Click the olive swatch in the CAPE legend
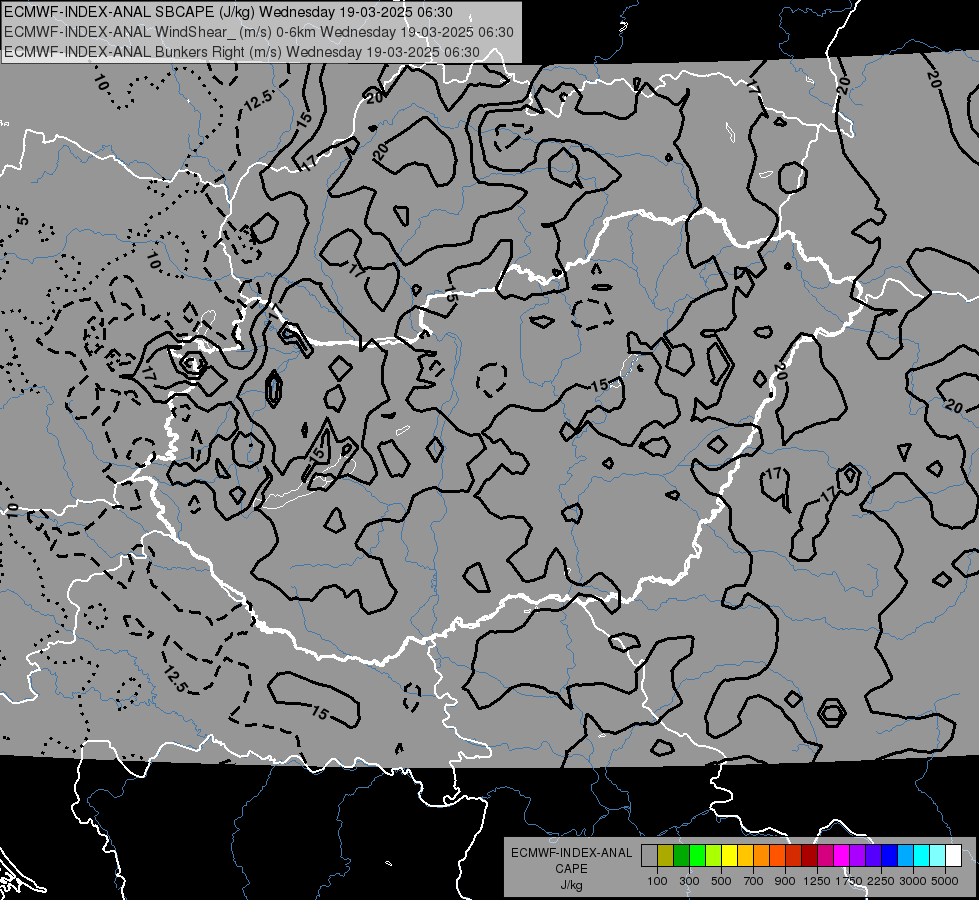979x900 pixels. tap(666, 855)
